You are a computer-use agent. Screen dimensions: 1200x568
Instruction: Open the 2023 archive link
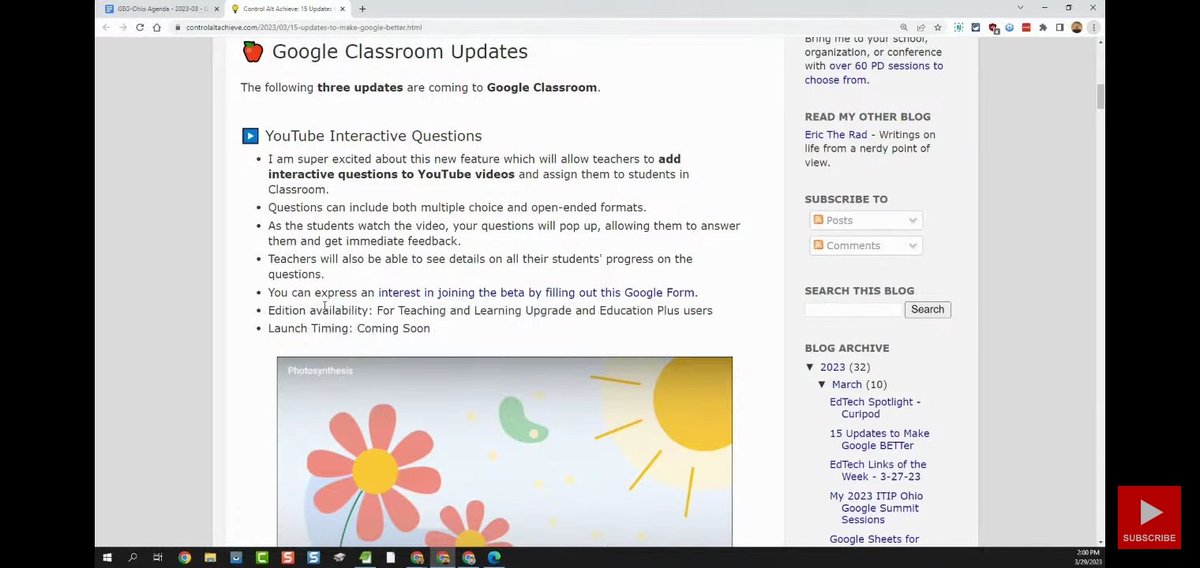[832, 367]
